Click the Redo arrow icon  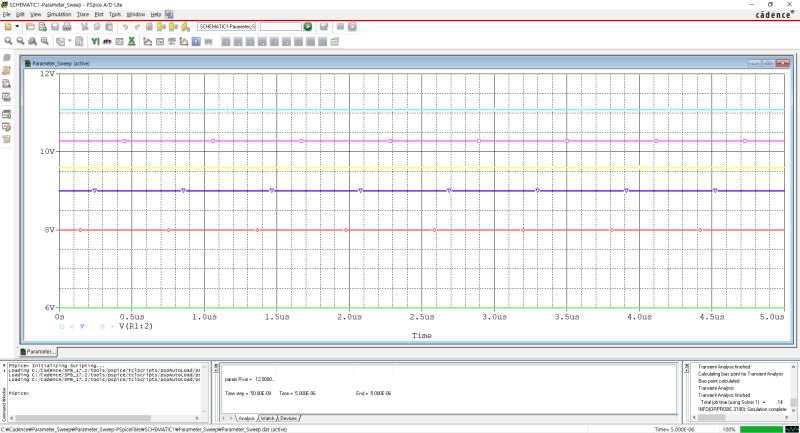point(137,27)
